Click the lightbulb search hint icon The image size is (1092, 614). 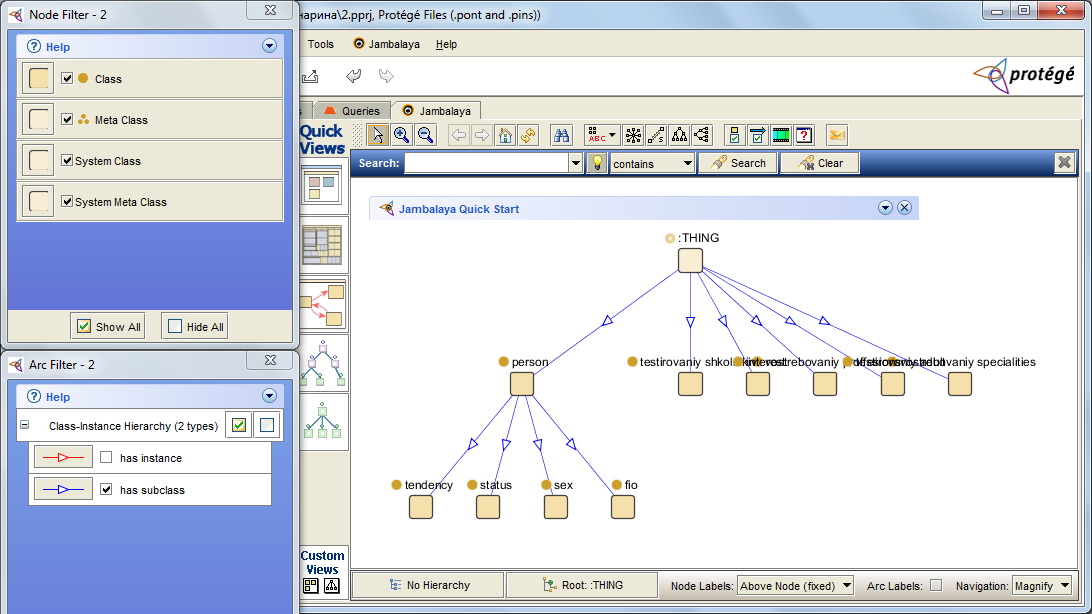pyautogui.click(x=597, y=163)
